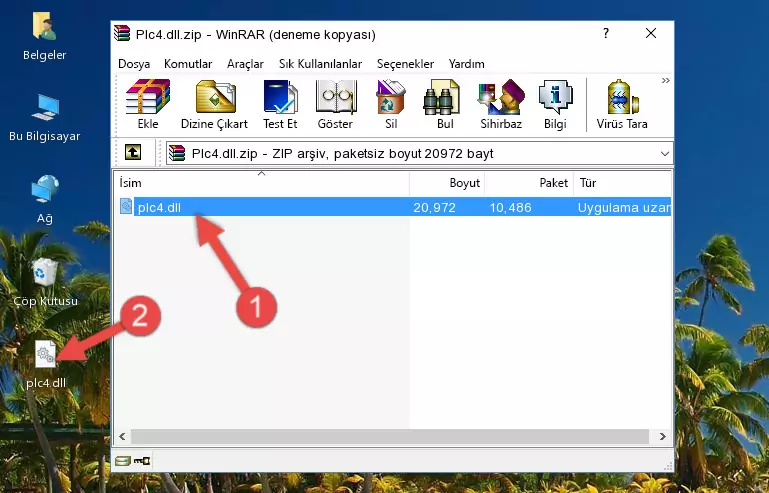
Task: Click the Virüs Tara scan icon
Action: click(622, 104)
